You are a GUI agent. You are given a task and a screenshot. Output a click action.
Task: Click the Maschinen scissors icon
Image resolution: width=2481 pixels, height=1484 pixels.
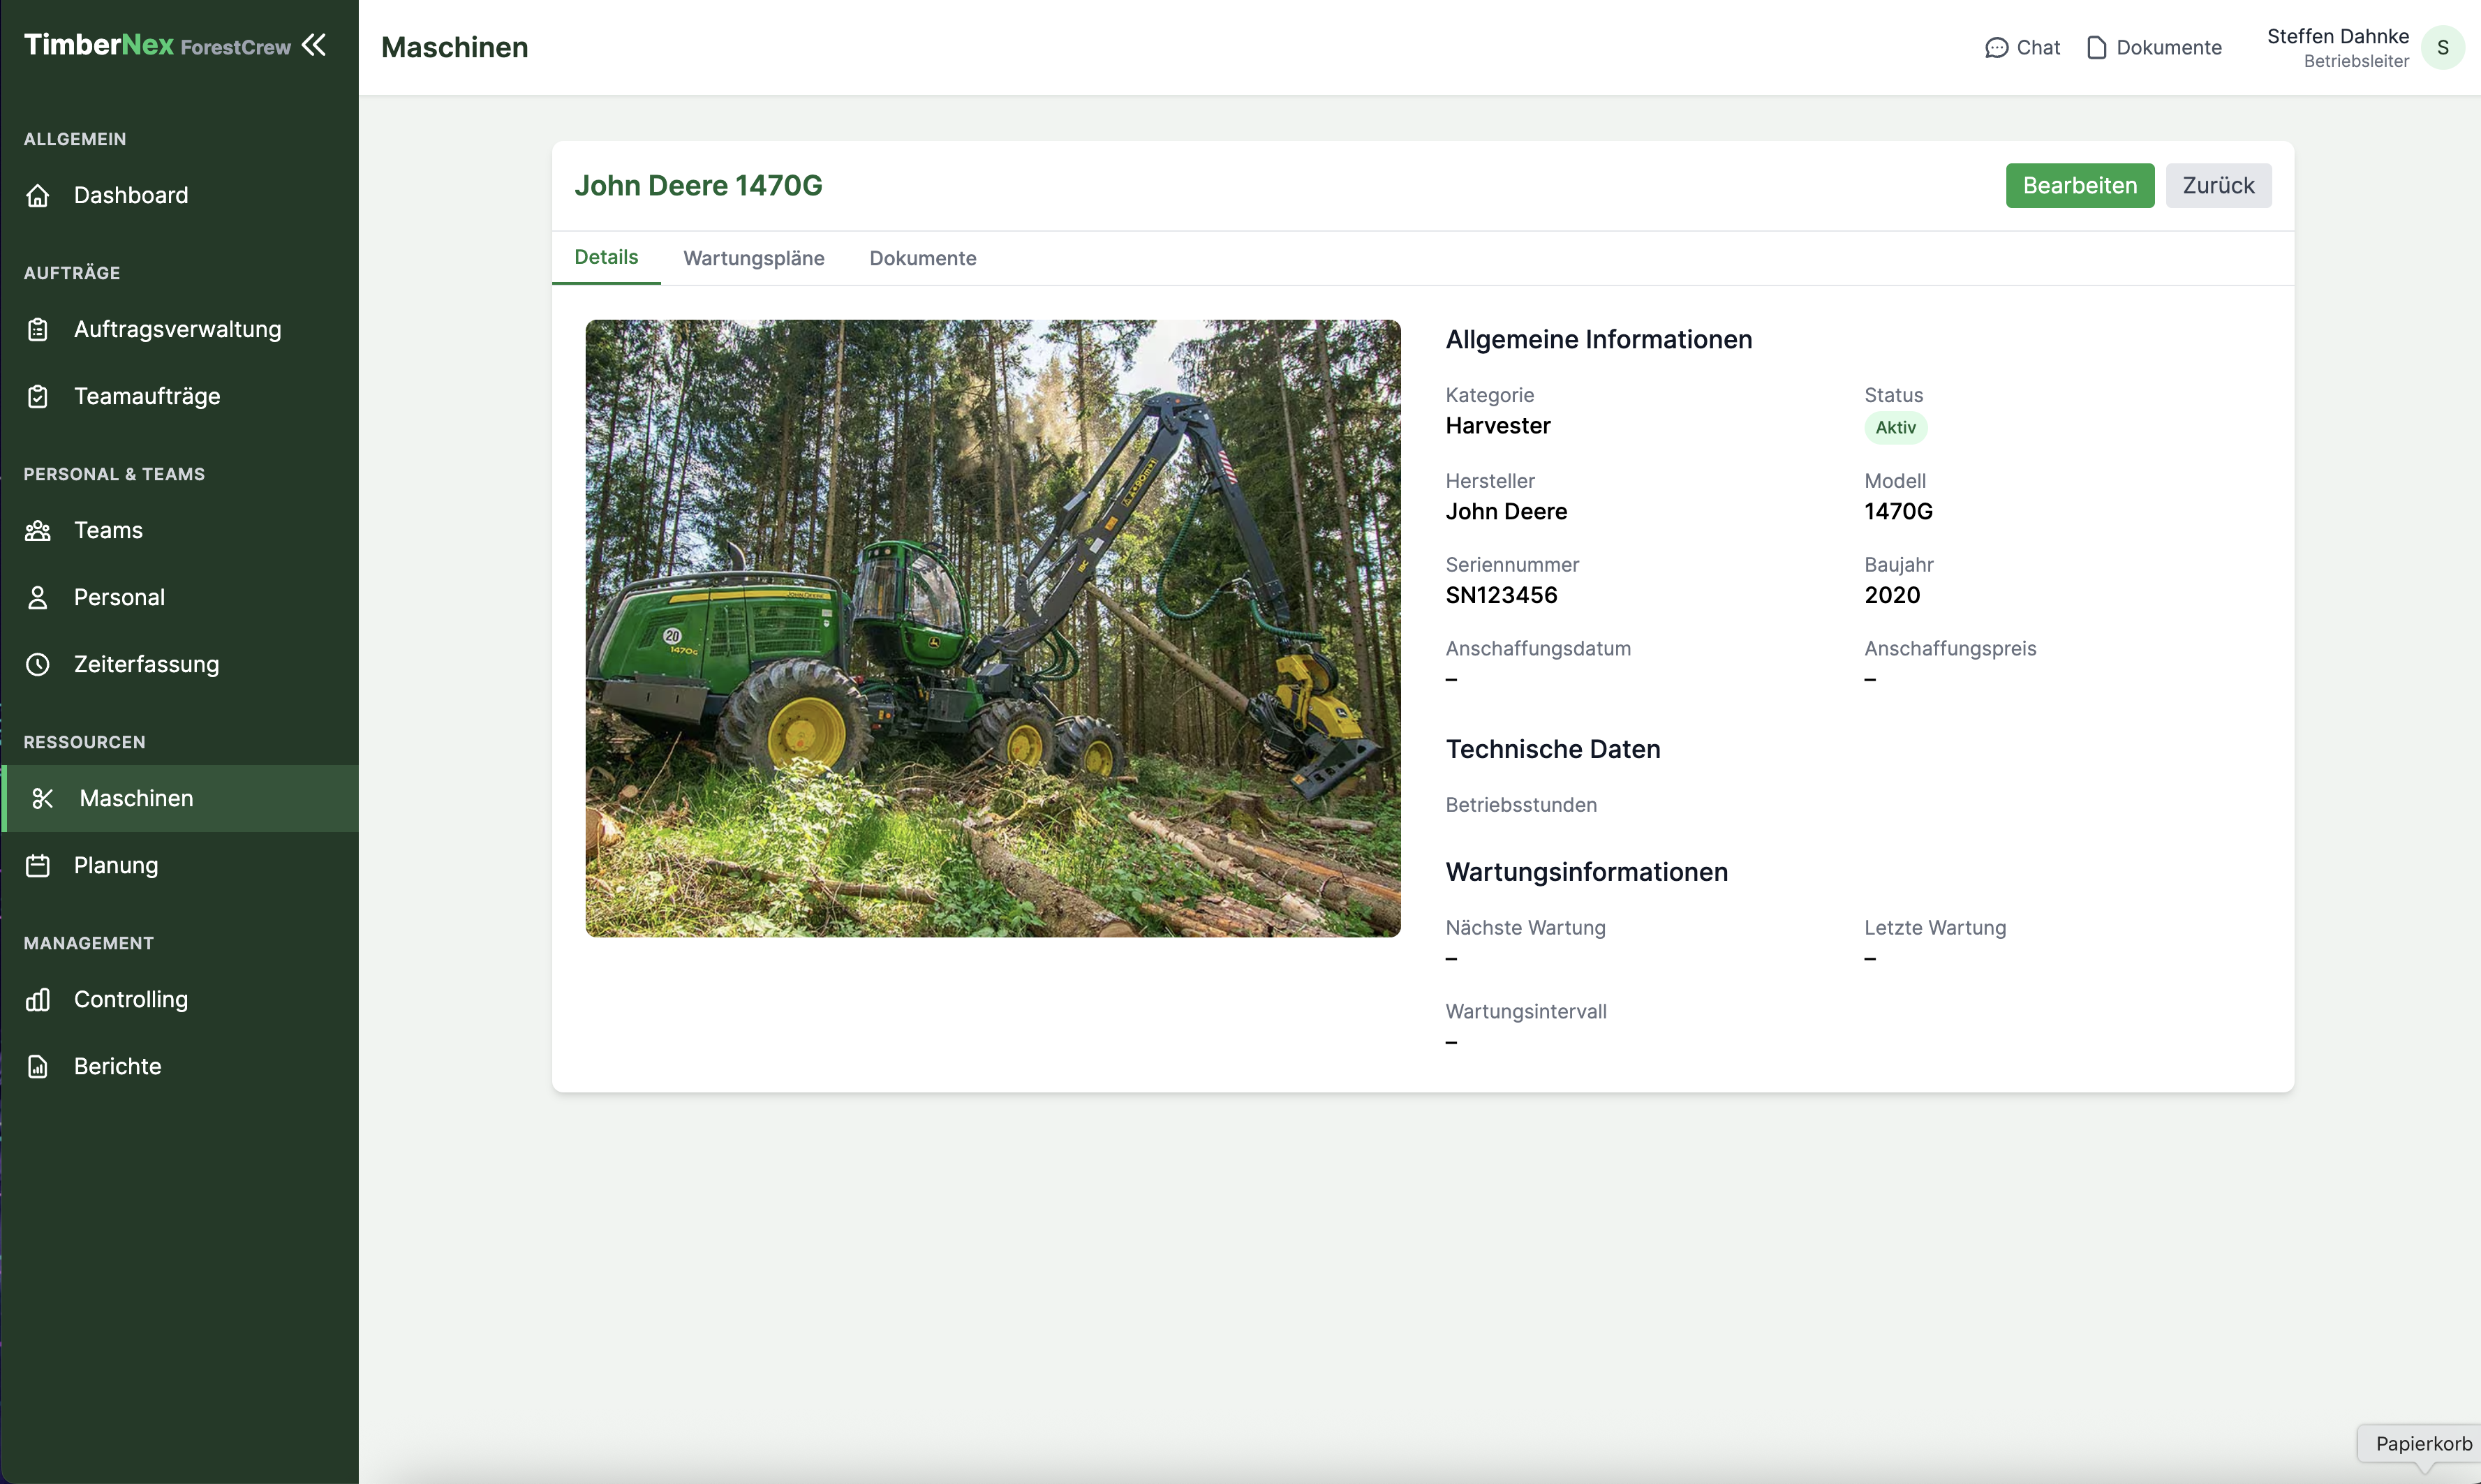43,799
